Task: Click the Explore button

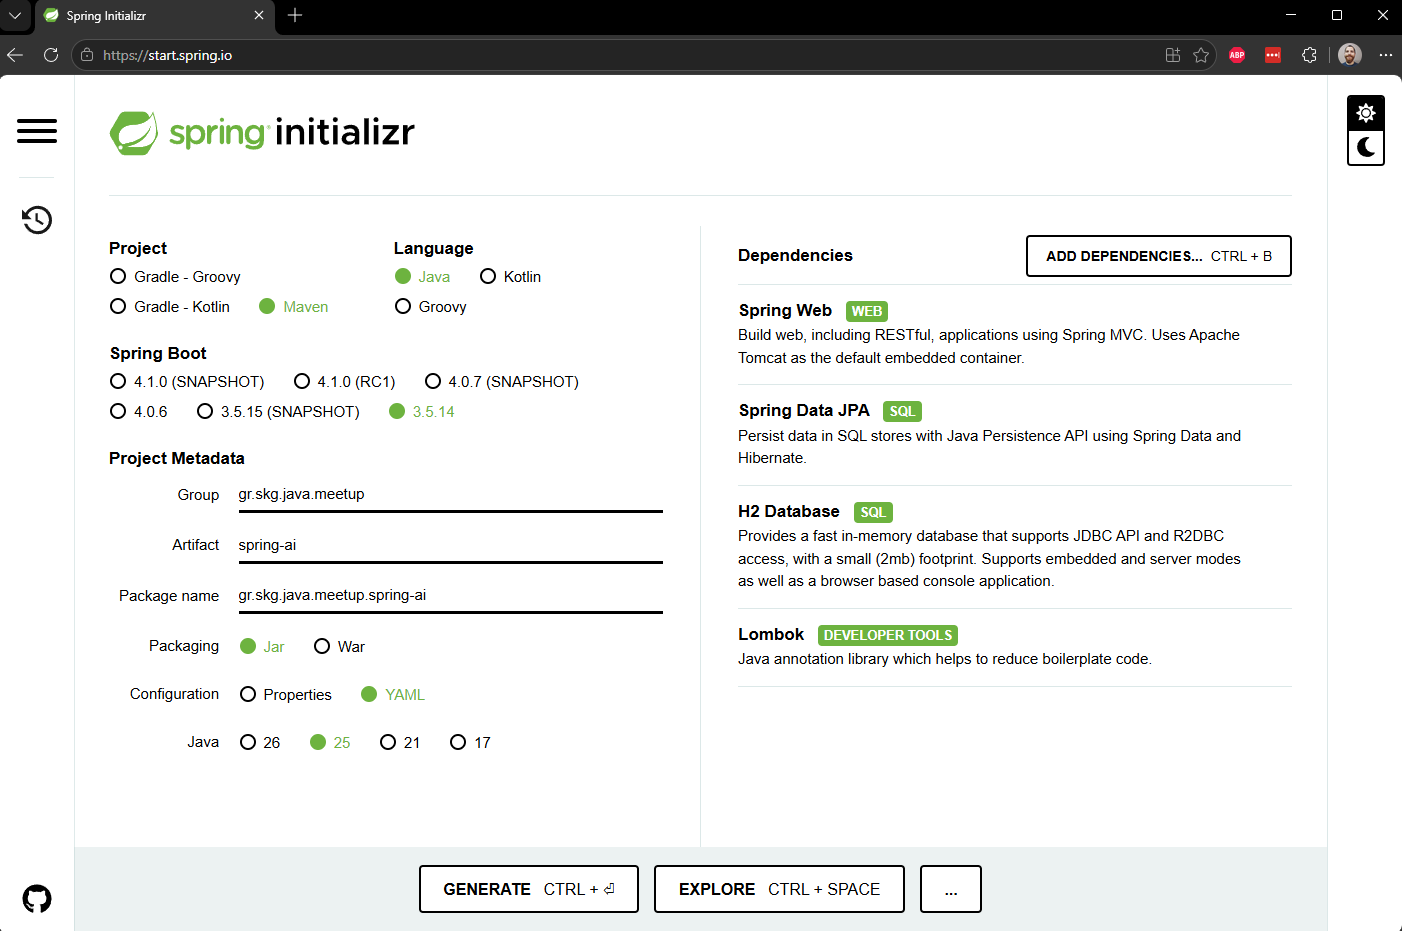Action: click(x=779, y=889)
